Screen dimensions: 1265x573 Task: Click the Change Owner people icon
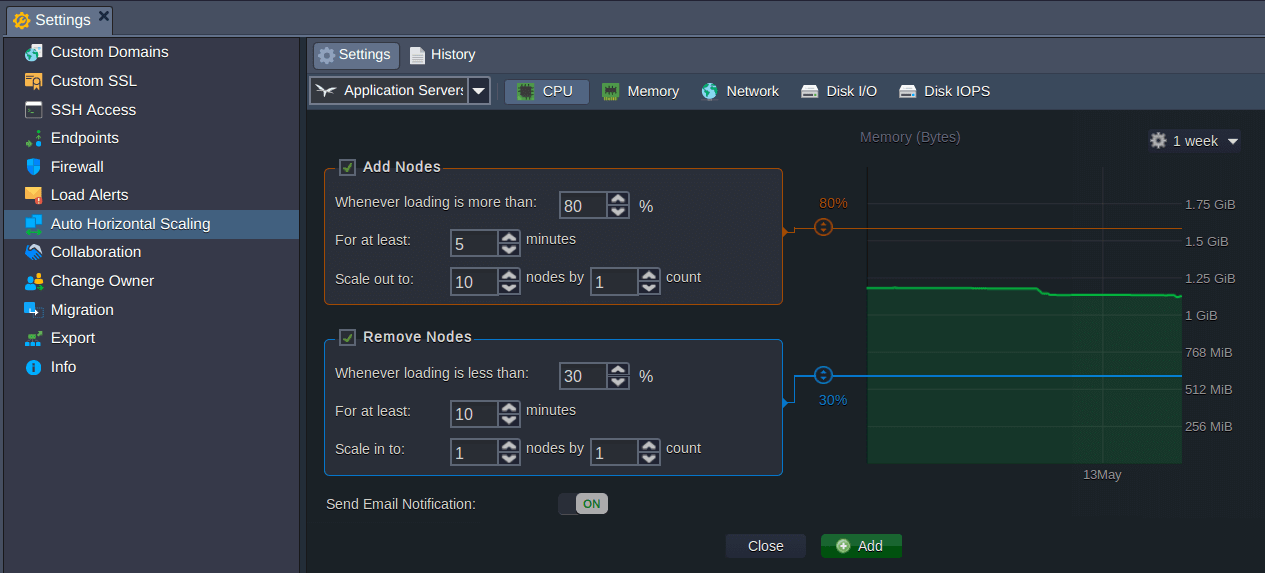pyautogui.click(x=34, y=281)
